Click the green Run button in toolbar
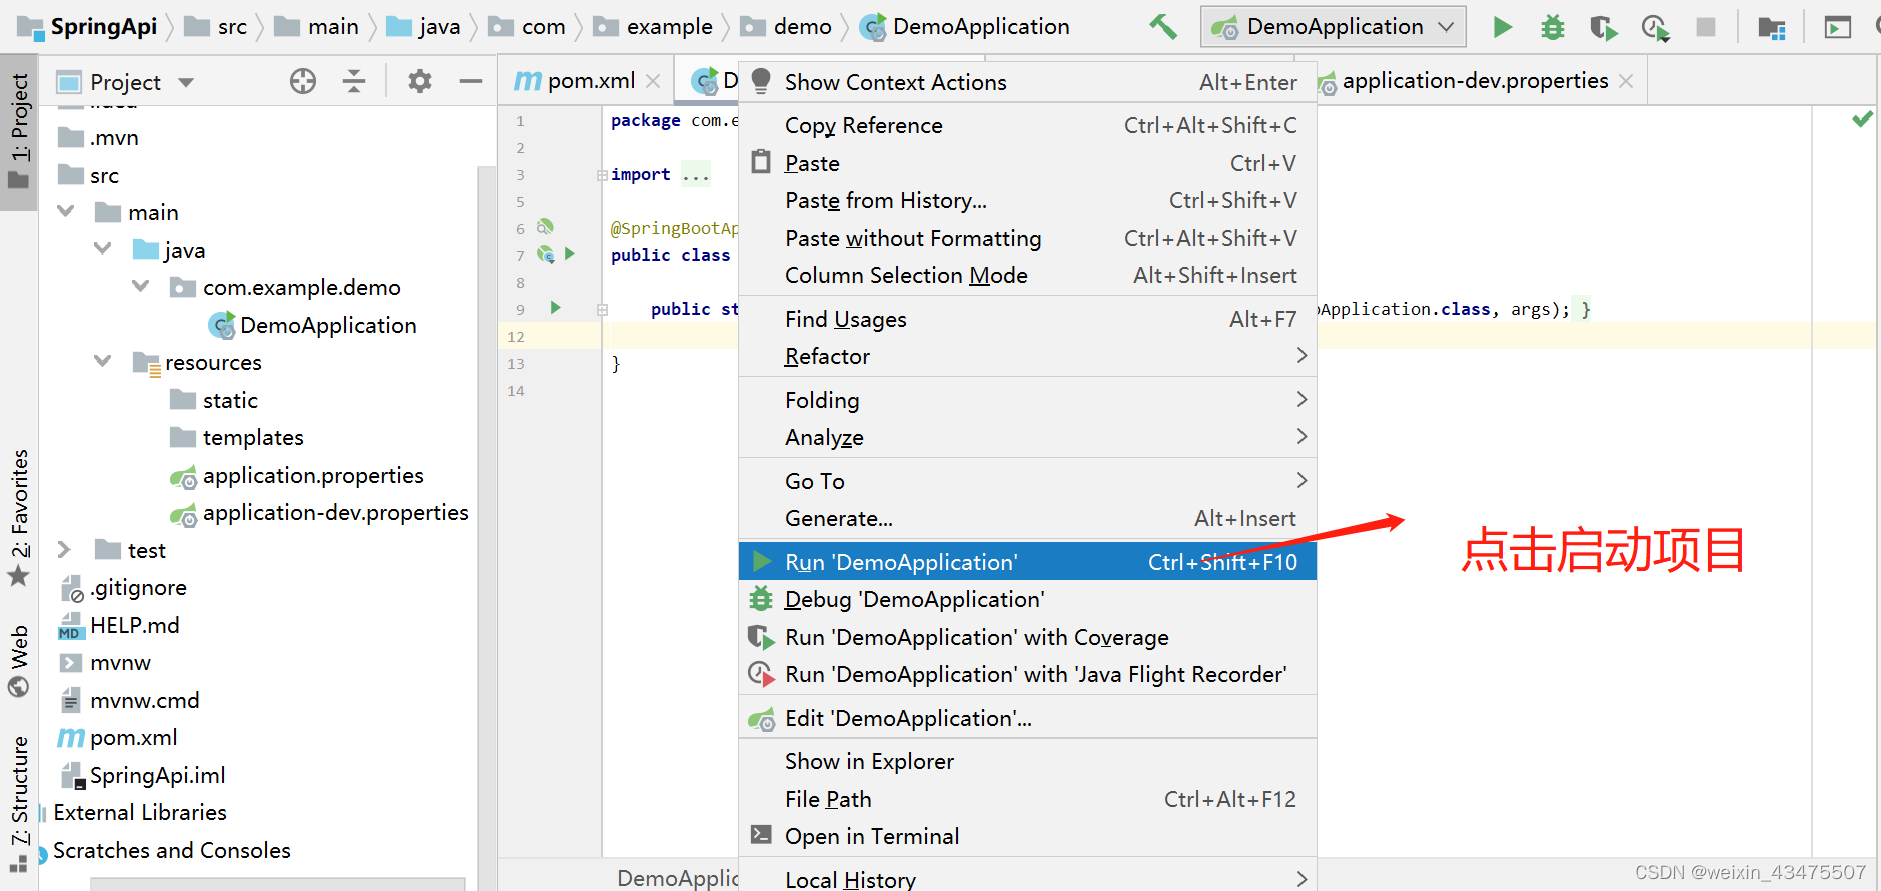1881x891 pixels. (1502, 27)
